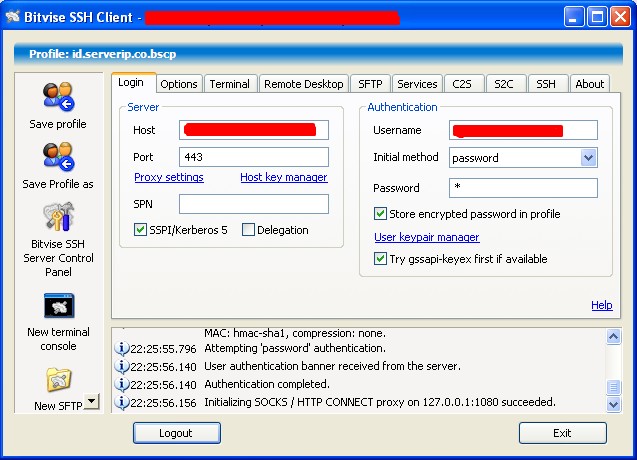Uncheck Store encrypted password in profile
This screenshot has width=637, height=460.
[380, 214]
